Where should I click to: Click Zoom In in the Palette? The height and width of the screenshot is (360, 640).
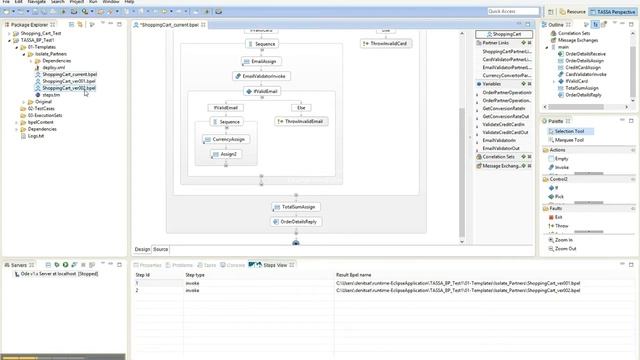561,240
